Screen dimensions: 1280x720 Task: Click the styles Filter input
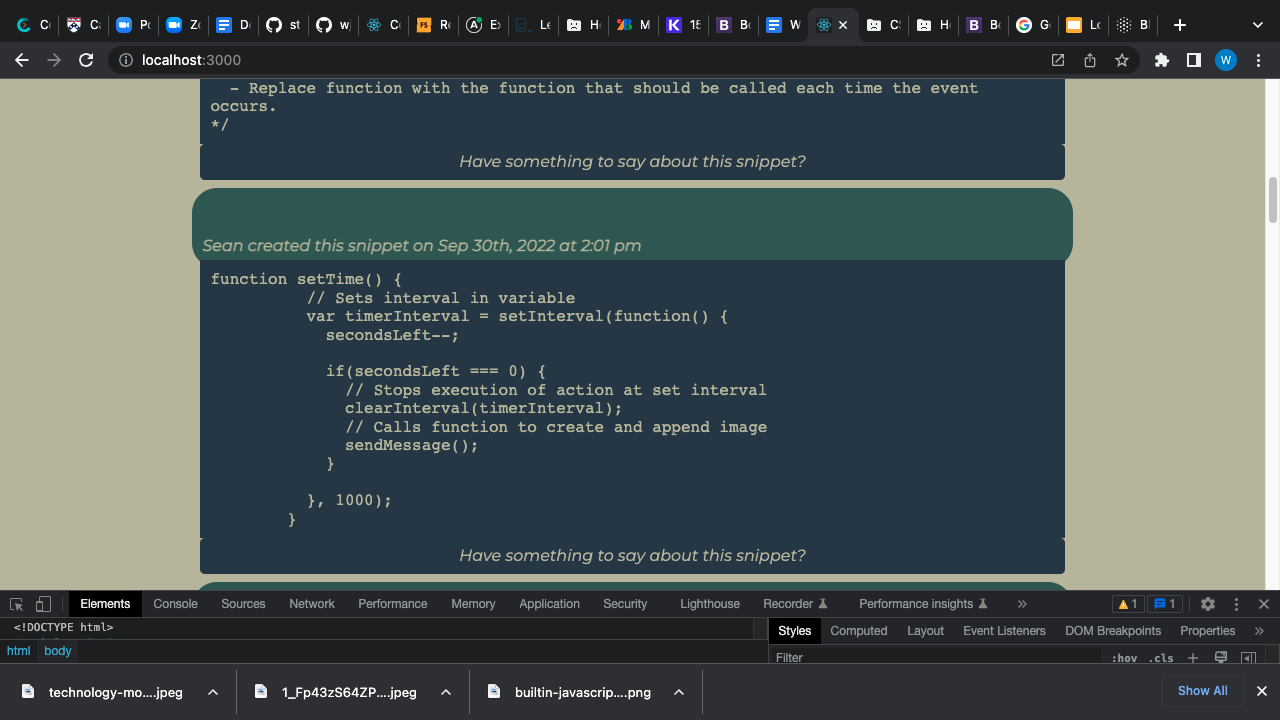pyautogui.click(x=935, y=657)
